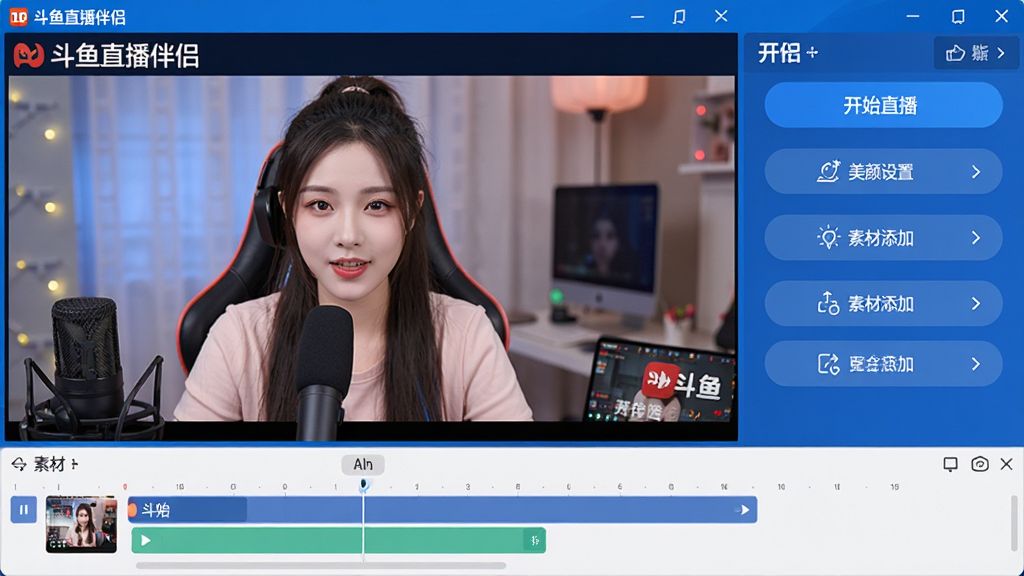The width and height of the screenshot is (1024, 576).
Task: Click the light bulb icon beside 素材添加
Action: (829, 237)
